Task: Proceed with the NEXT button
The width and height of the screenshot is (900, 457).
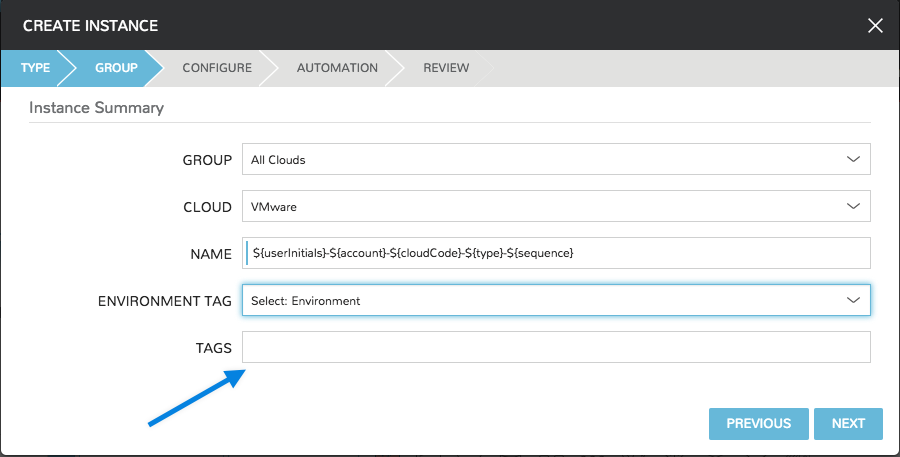Action: coord(848,423)
